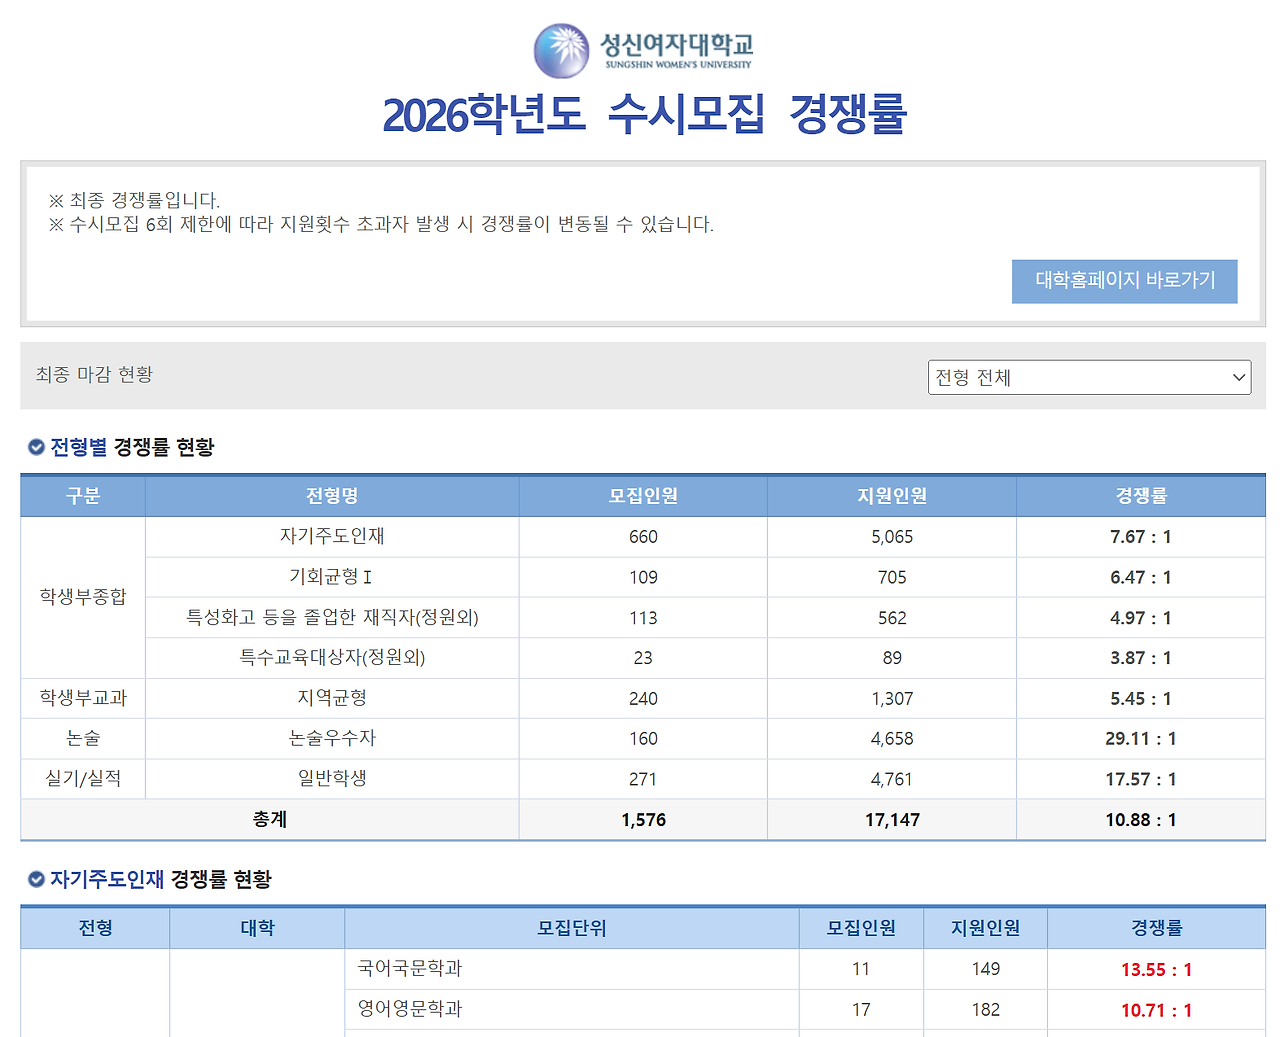The image size is (1280, 1037).
Task: Select the 29.11 : 1 ratio value
Action: 1141,739
